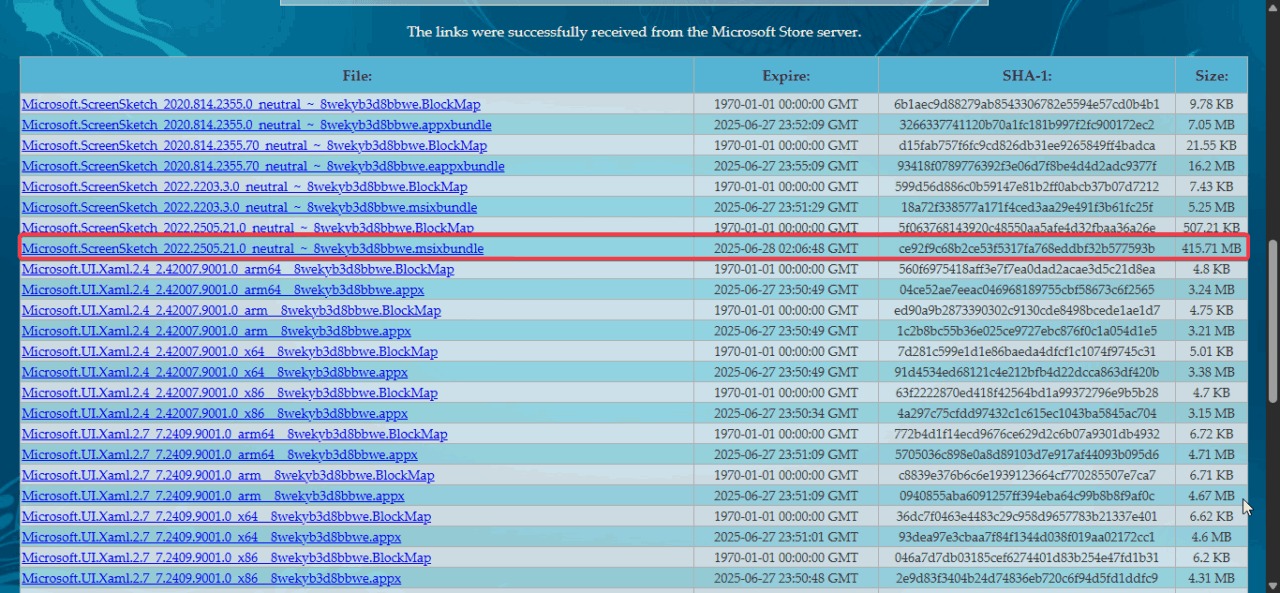Select the 3.38 MB size cell
1280x593 pixels.
click(x=1212, y=372)
